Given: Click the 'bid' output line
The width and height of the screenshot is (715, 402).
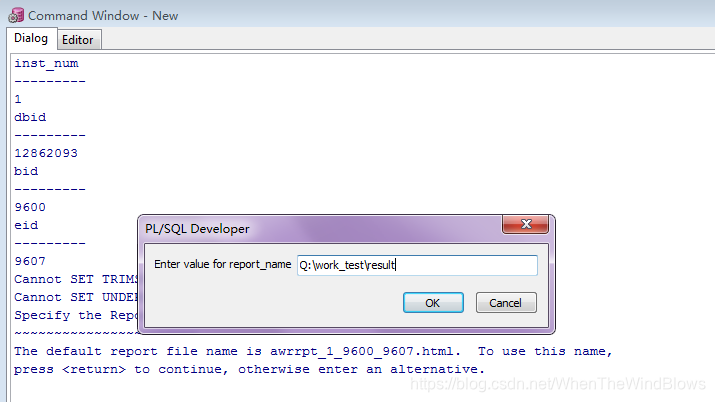Looking at the screenshot, I should coord(26,171).
